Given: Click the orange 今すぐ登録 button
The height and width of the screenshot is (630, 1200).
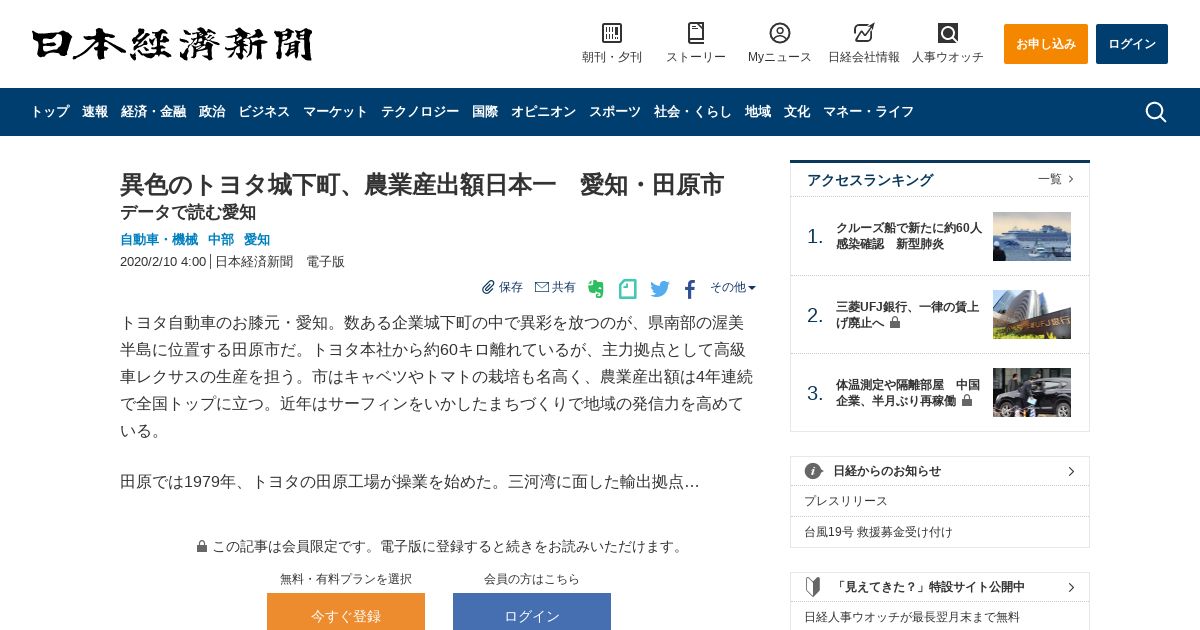Looking at the screenshot, I should 346,612.
